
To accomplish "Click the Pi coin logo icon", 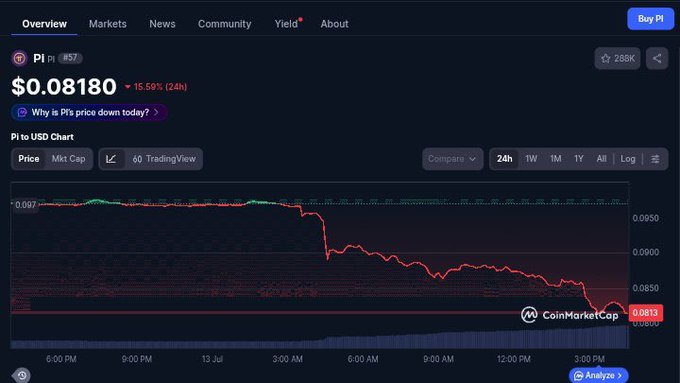I will click(19, 58).
